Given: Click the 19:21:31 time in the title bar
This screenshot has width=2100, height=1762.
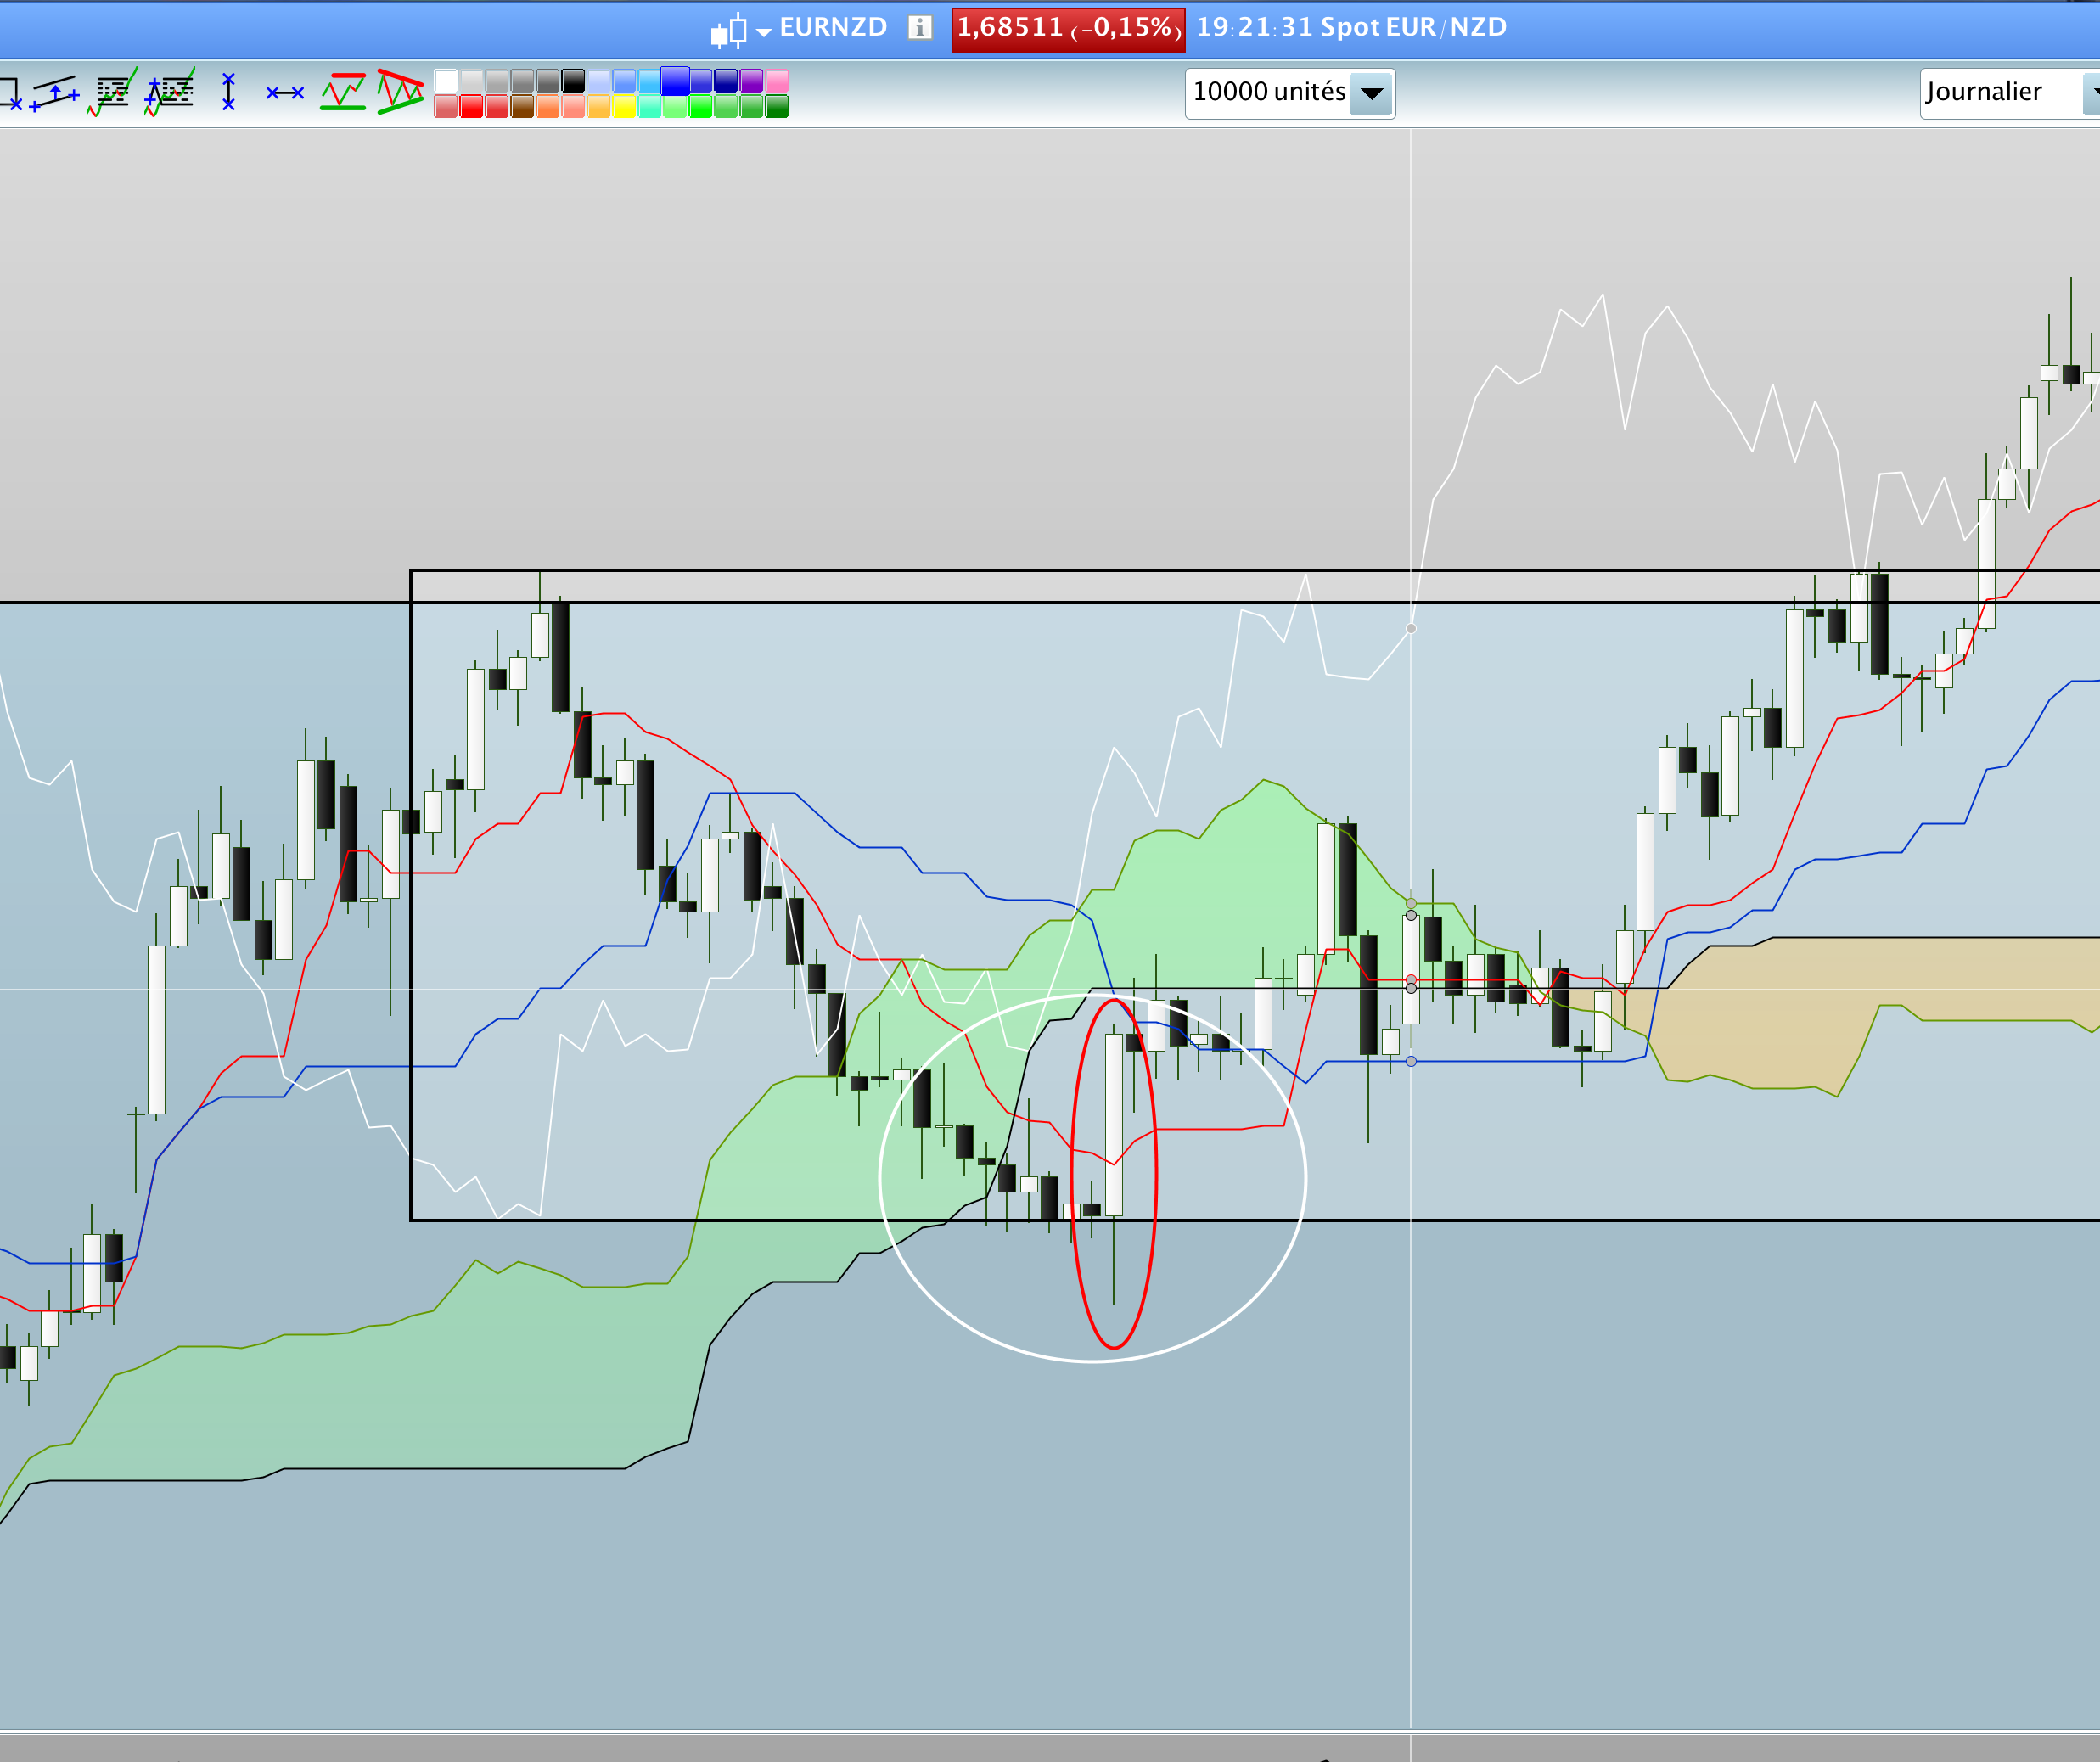Looking at the screenshot, I should [x=1254, y=28].
